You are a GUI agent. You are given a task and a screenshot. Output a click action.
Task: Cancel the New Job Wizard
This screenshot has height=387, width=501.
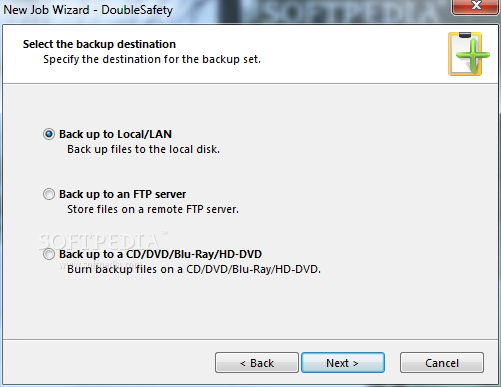pyautogui.click(x=442, y=362)
